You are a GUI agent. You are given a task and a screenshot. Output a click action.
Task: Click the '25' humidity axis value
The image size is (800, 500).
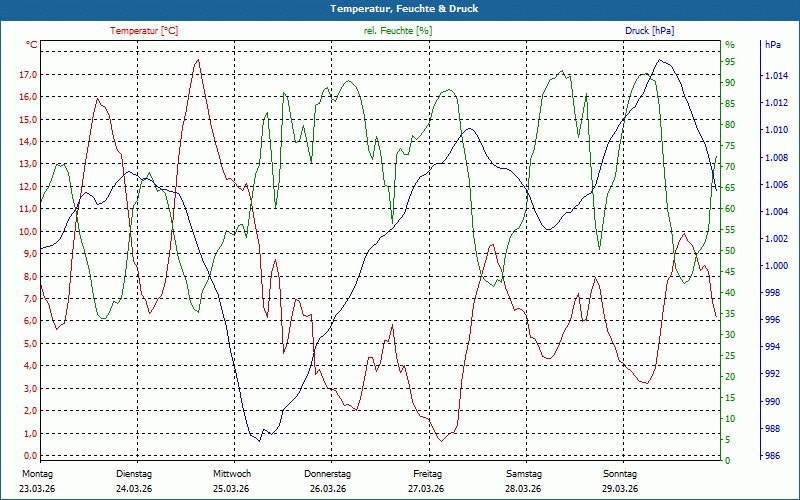[x=730, y=356]
